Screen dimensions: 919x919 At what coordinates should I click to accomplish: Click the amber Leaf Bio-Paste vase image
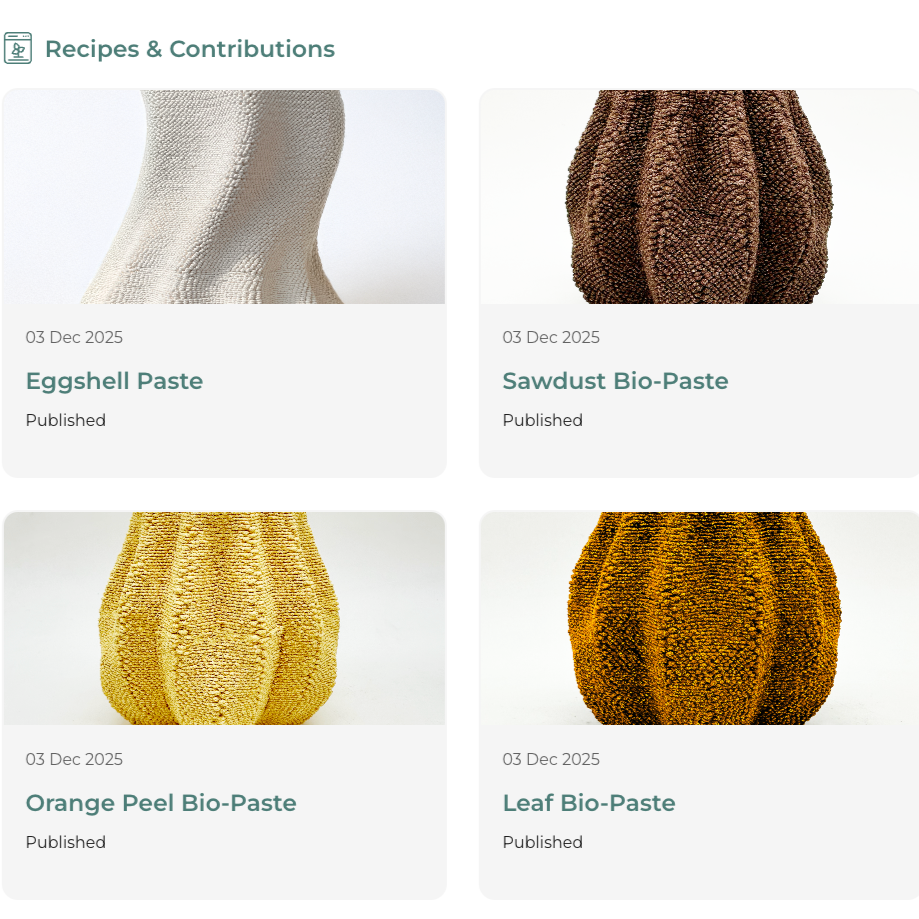[699, 618]
